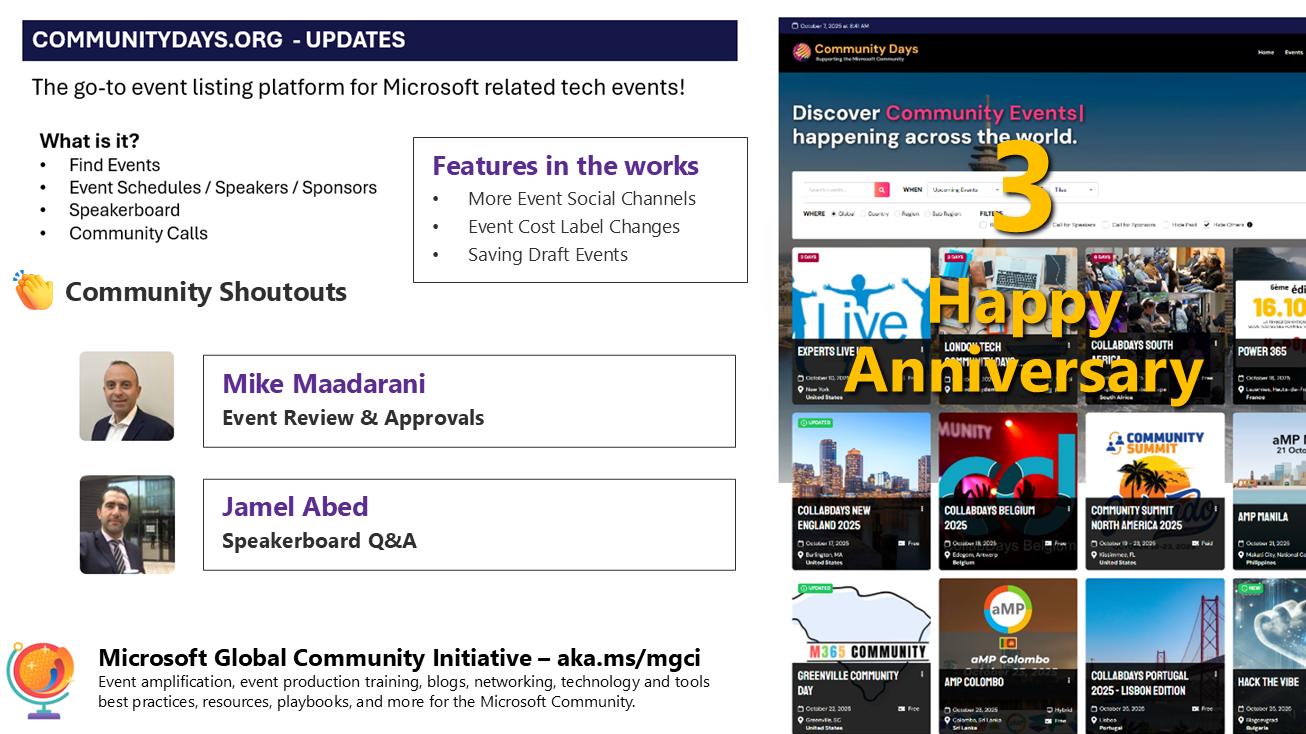Click the Community Days logo icon
The width and height of the screenshot is (1306, 734).
(802, 52)
